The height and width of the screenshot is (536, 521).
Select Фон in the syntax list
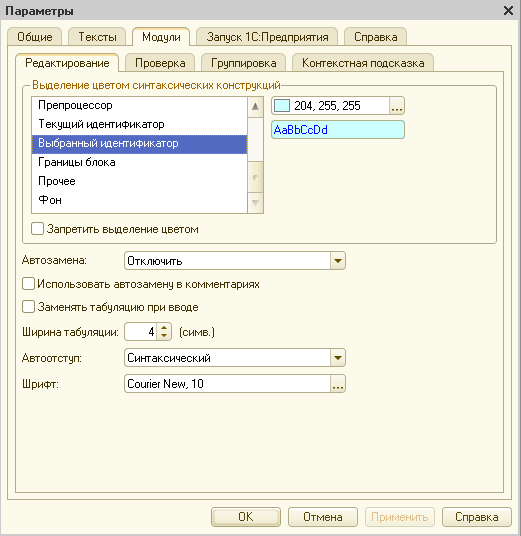[x=139, y=200]
